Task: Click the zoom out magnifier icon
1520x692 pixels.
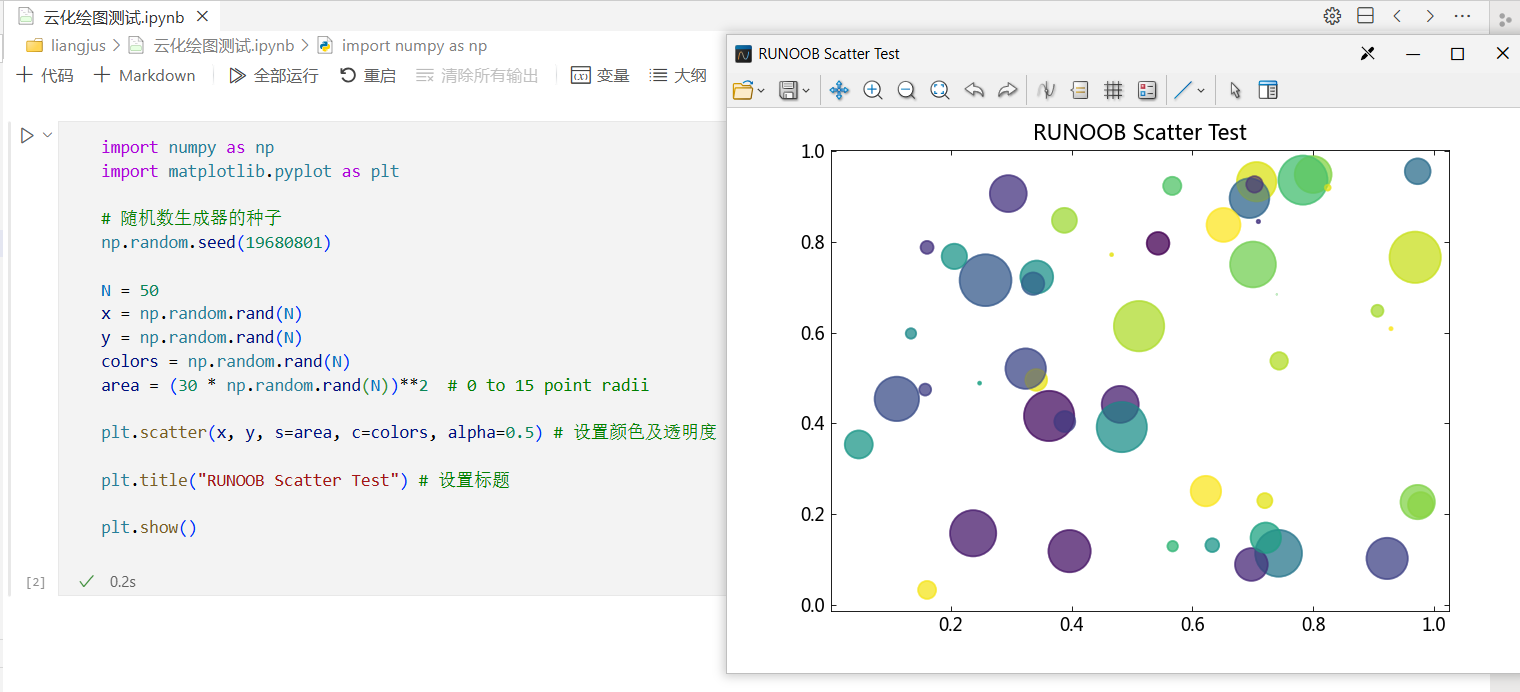Action: [x=906, y=91]
